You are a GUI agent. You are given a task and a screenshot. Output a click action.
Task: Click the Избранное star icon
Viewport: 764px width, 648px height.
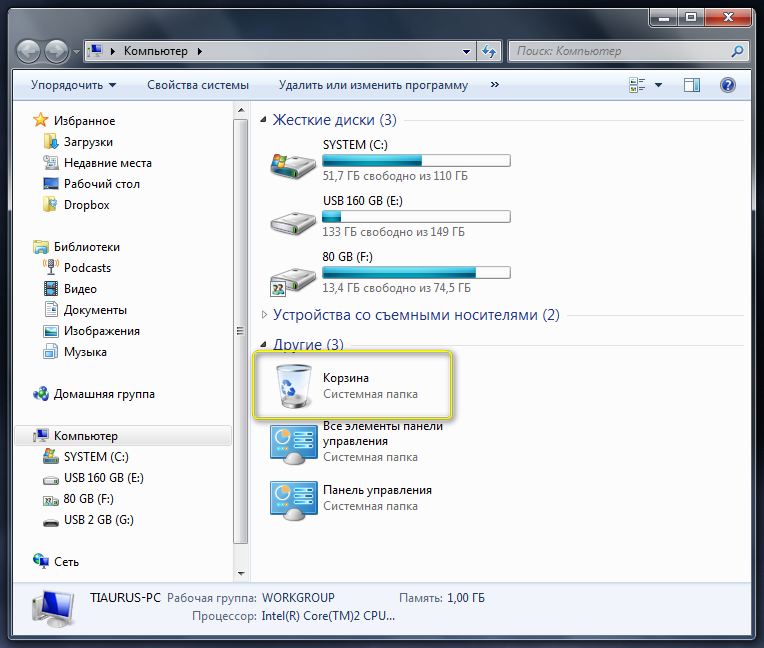(x=40, y=120)
